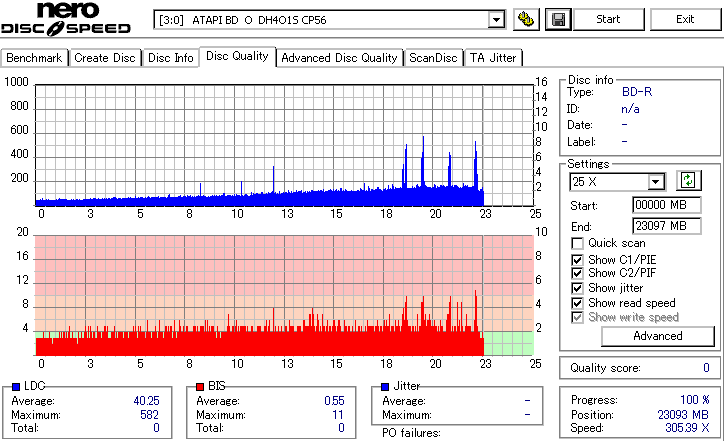
Task: Click the End position field 23097 MB
Action: (x=666, y=226)
